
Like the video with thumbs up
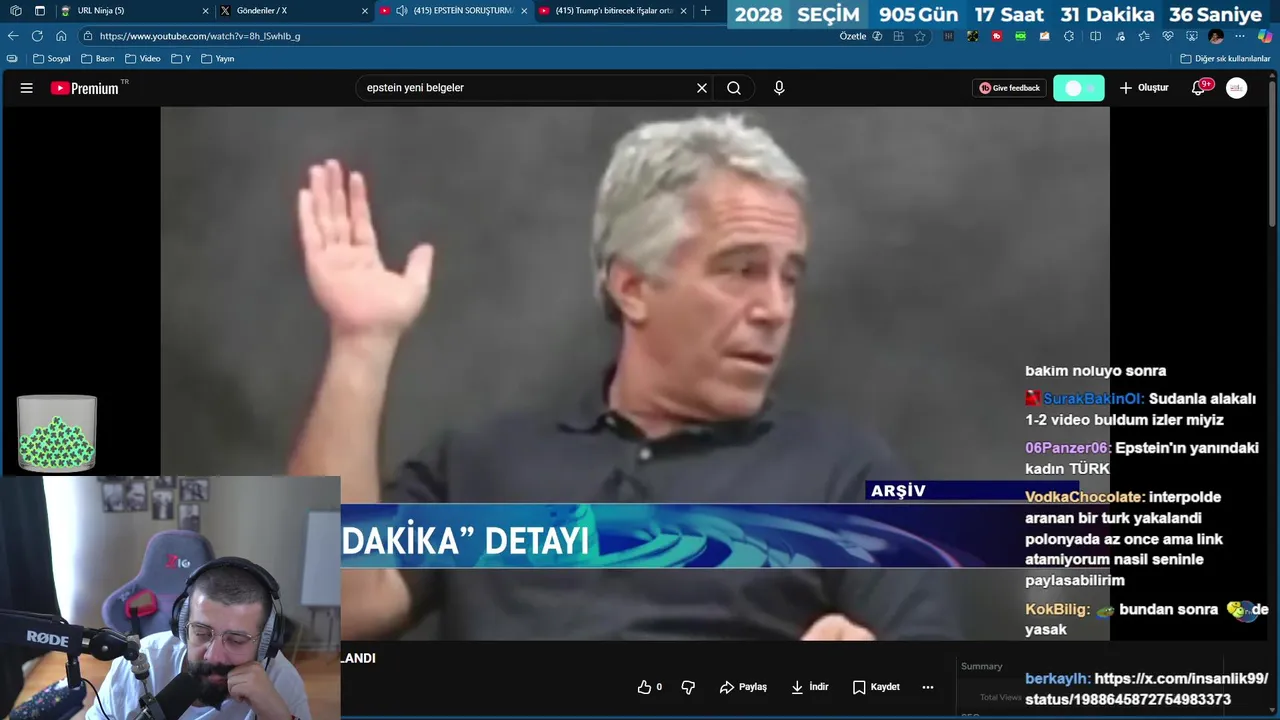[x=649, y=687]
